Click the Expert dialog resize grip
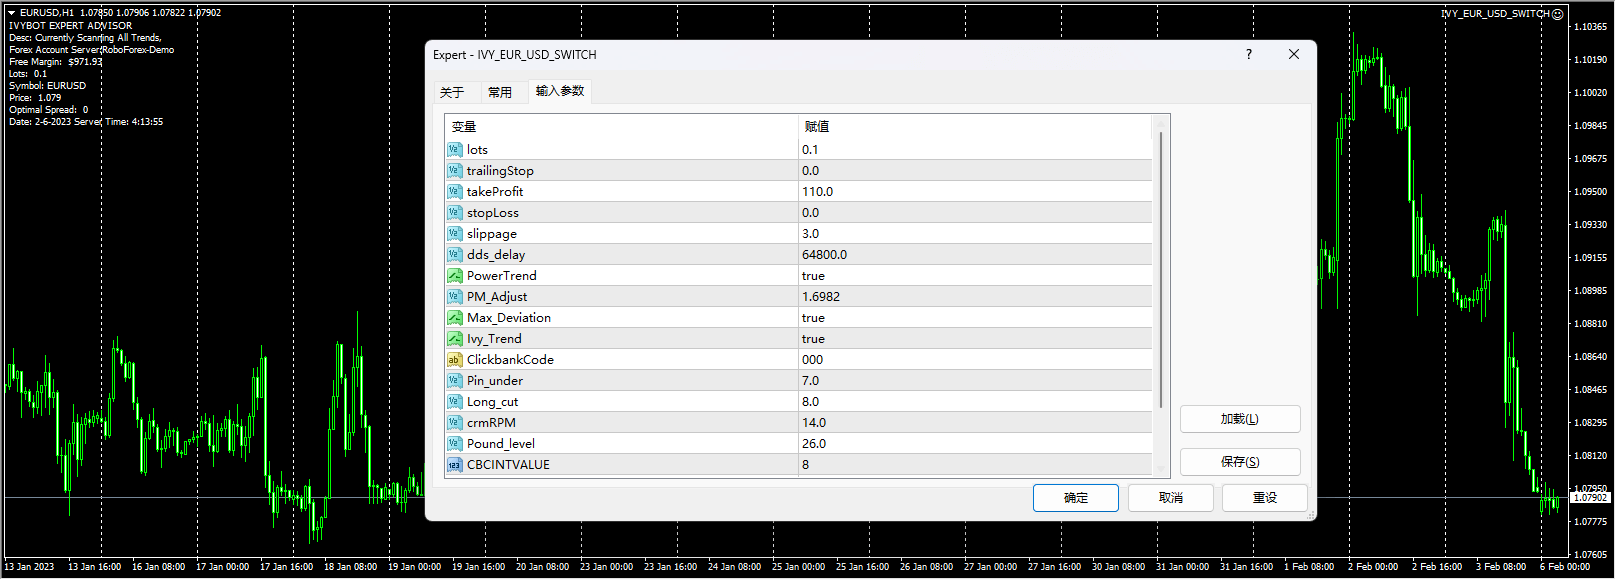The height and width of the screenshot is (580, 1616). (x=1311, y=515)
